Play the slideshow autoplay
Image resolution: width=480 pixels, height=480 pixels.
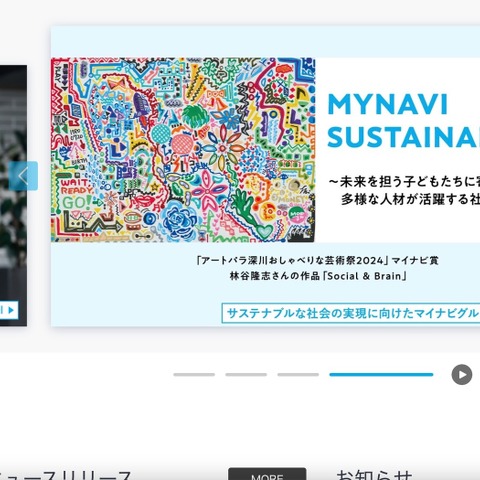[x=462, y=375]
